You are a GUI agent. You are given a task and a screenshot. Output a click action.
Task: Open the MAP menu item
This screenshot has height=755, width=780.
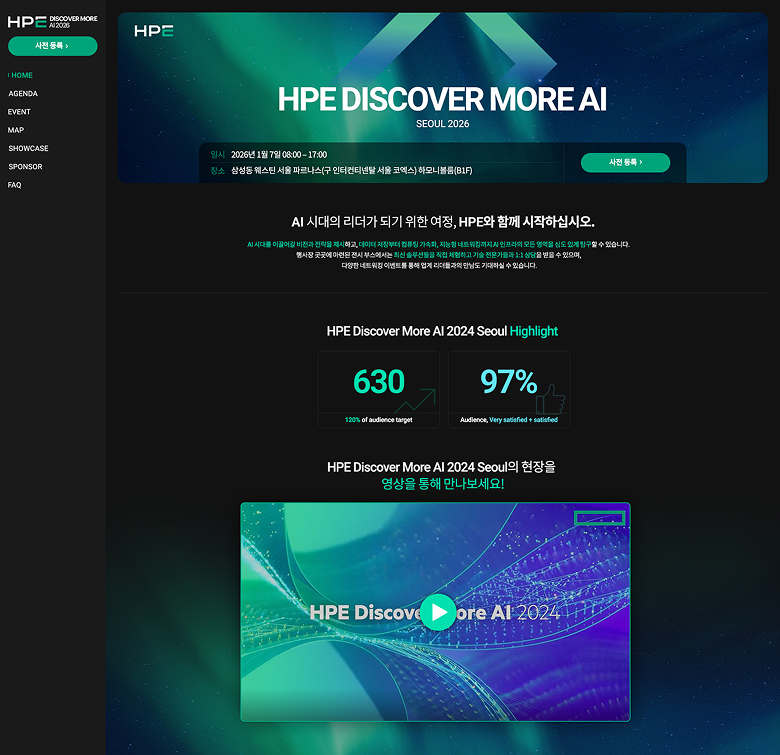[15, 130]
